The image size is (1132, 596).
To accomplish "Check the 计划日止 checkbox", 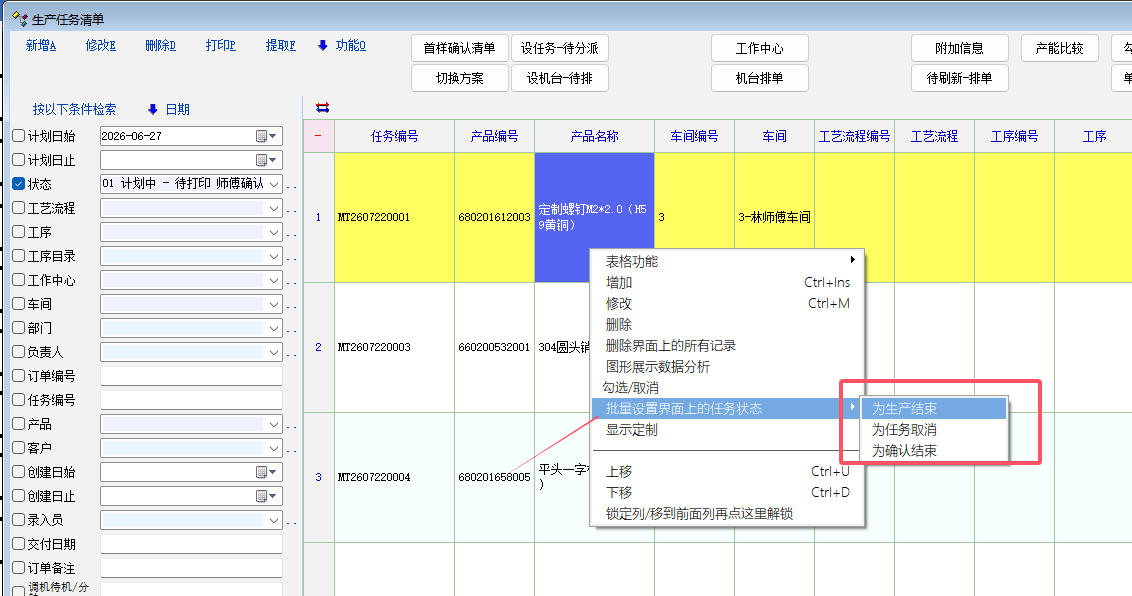I will pos(19,160).
